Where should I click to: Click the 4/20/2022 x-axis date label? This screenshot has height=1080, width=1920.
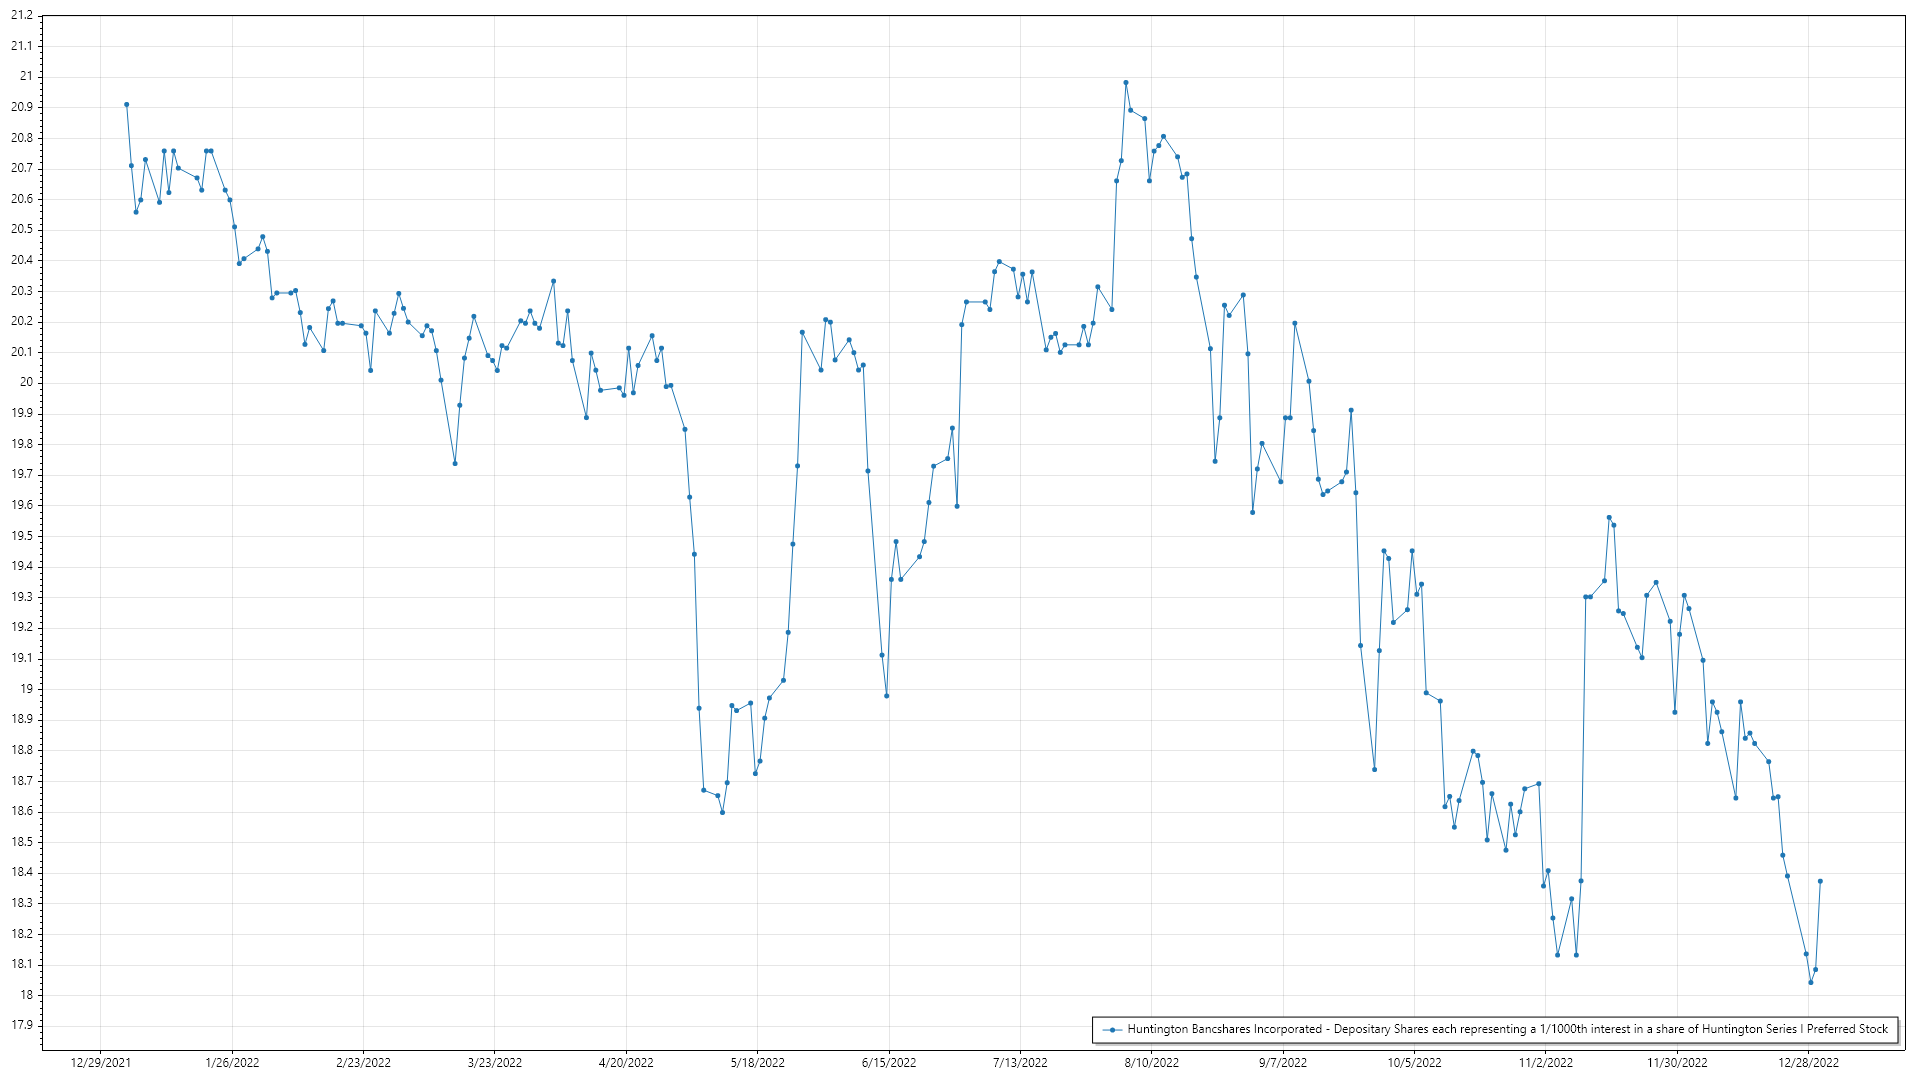tap(626, 1063)
